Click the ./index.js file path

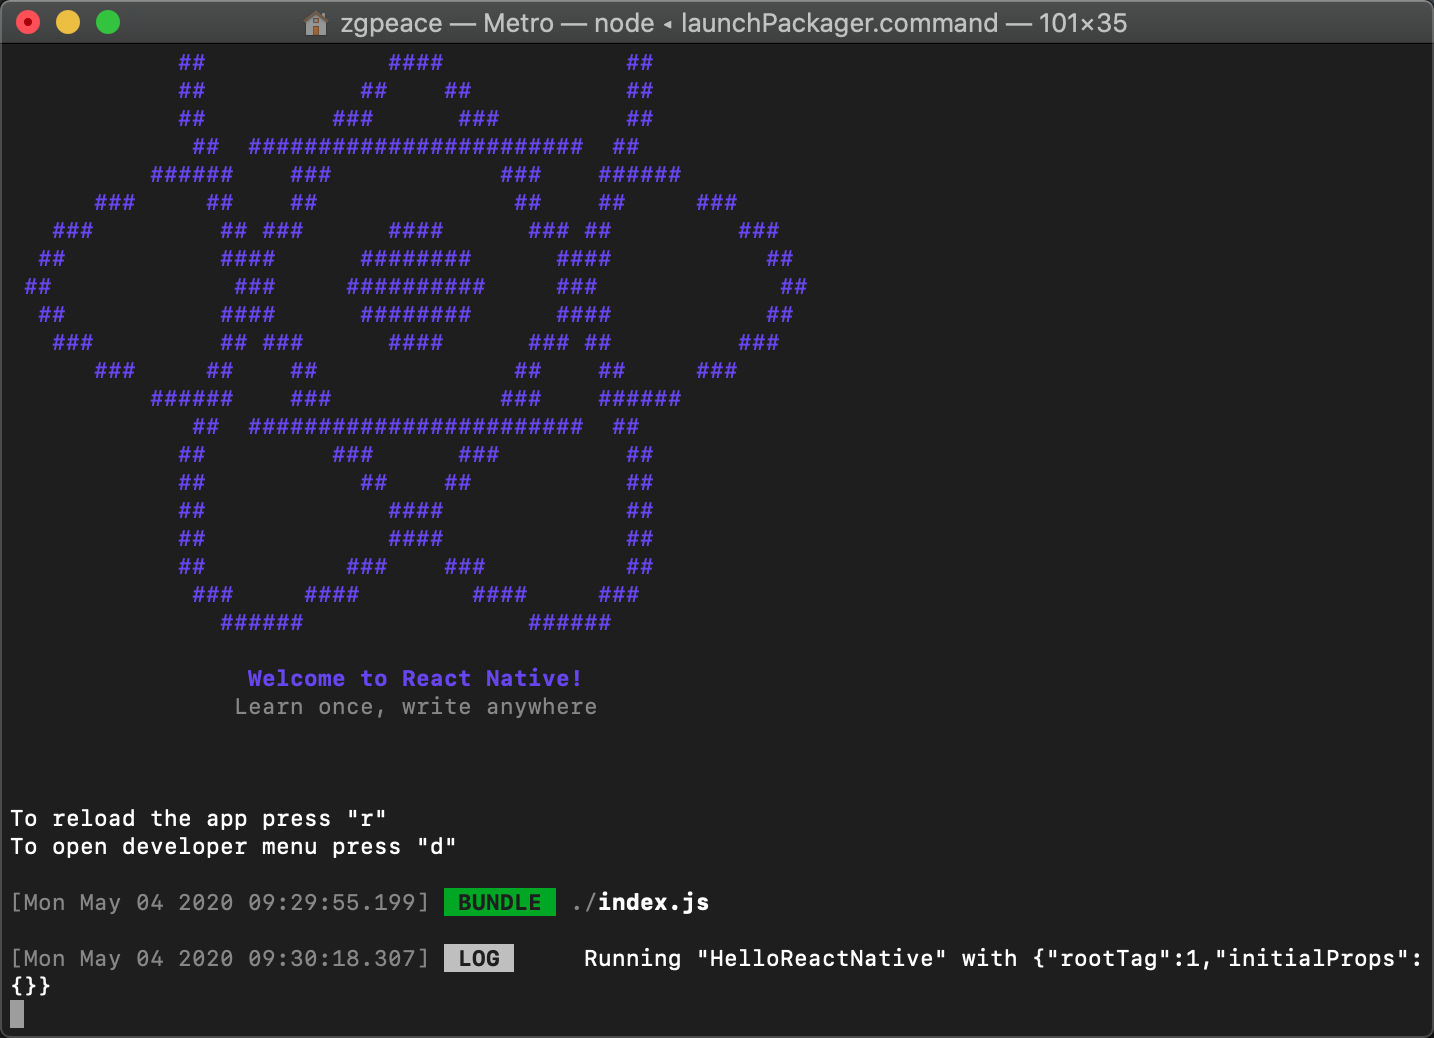[x=640, y=902]
